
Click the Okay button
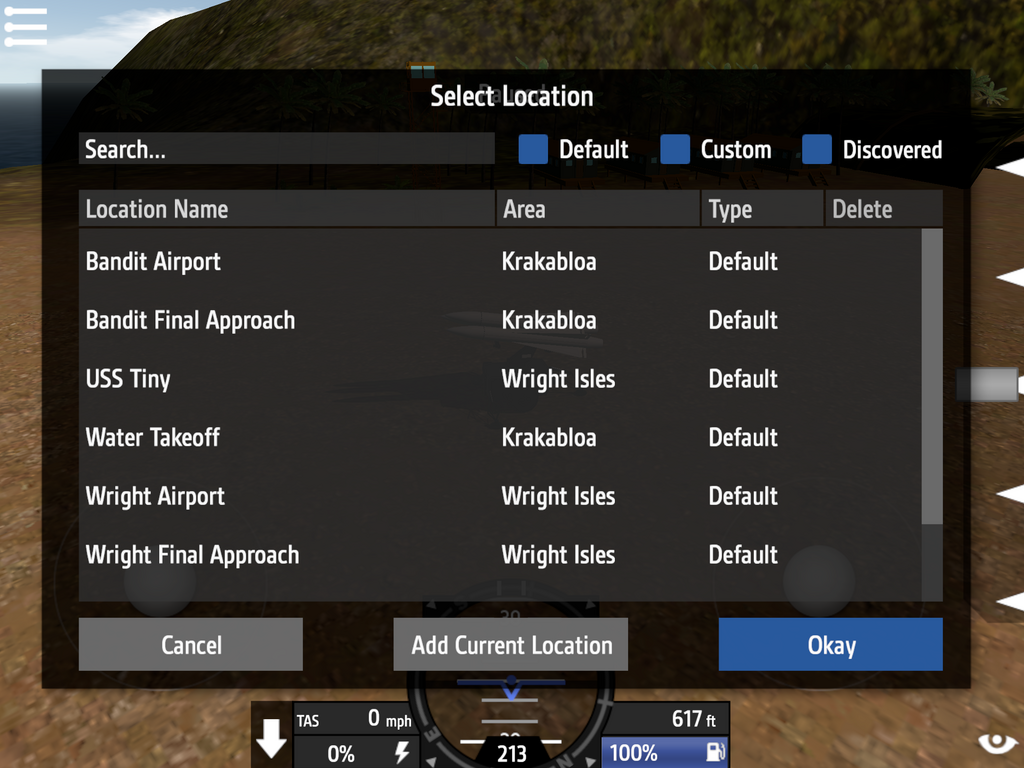coord(830,645)
